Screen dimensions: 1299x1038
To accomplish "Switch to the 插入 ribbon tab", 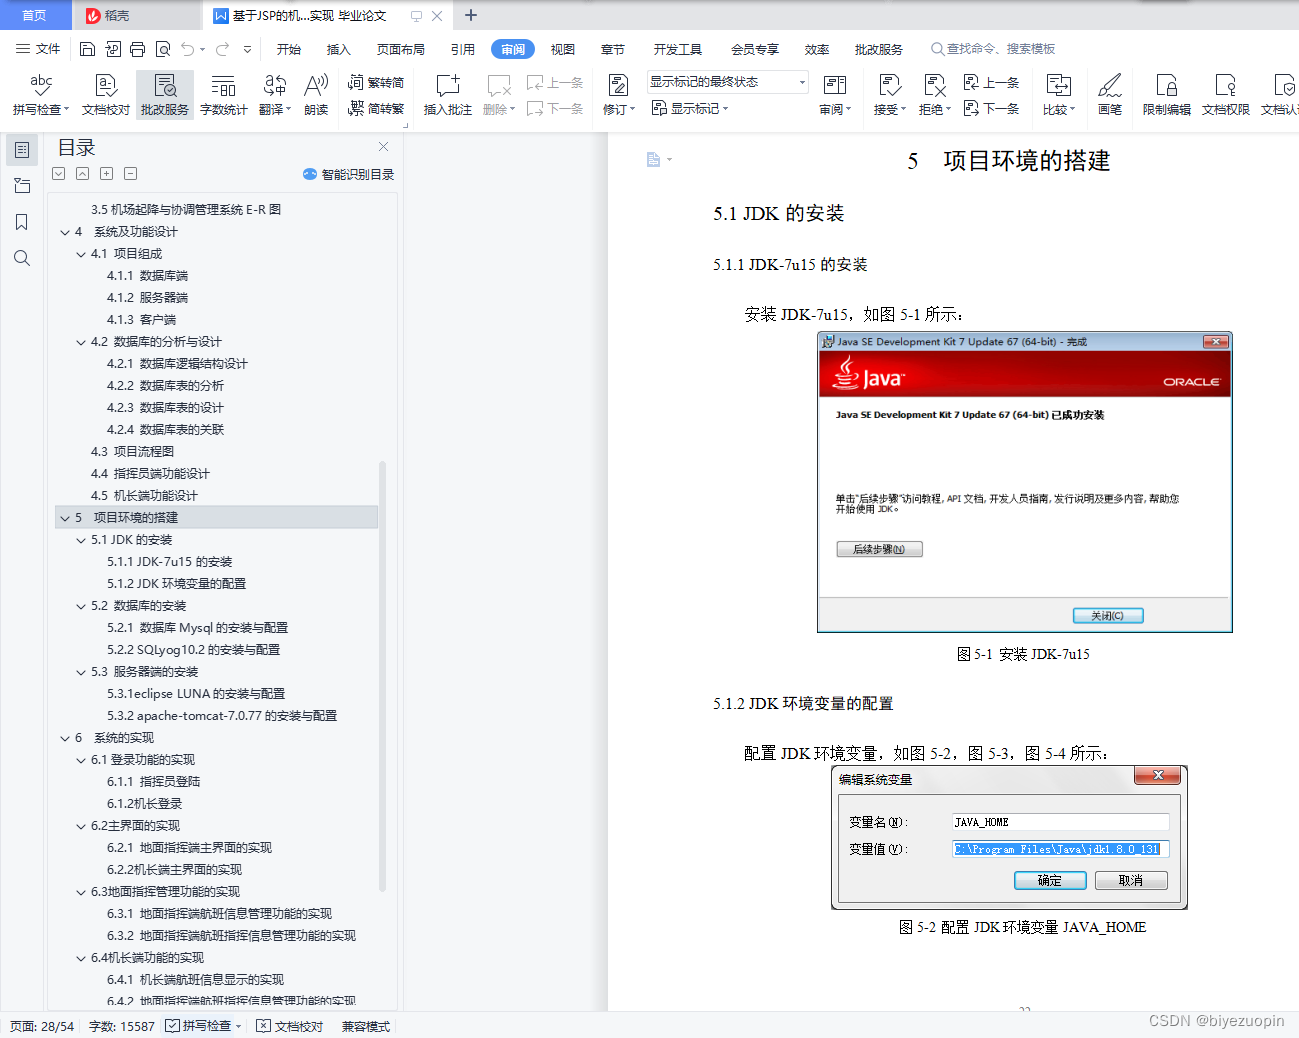I will point(339,49).
